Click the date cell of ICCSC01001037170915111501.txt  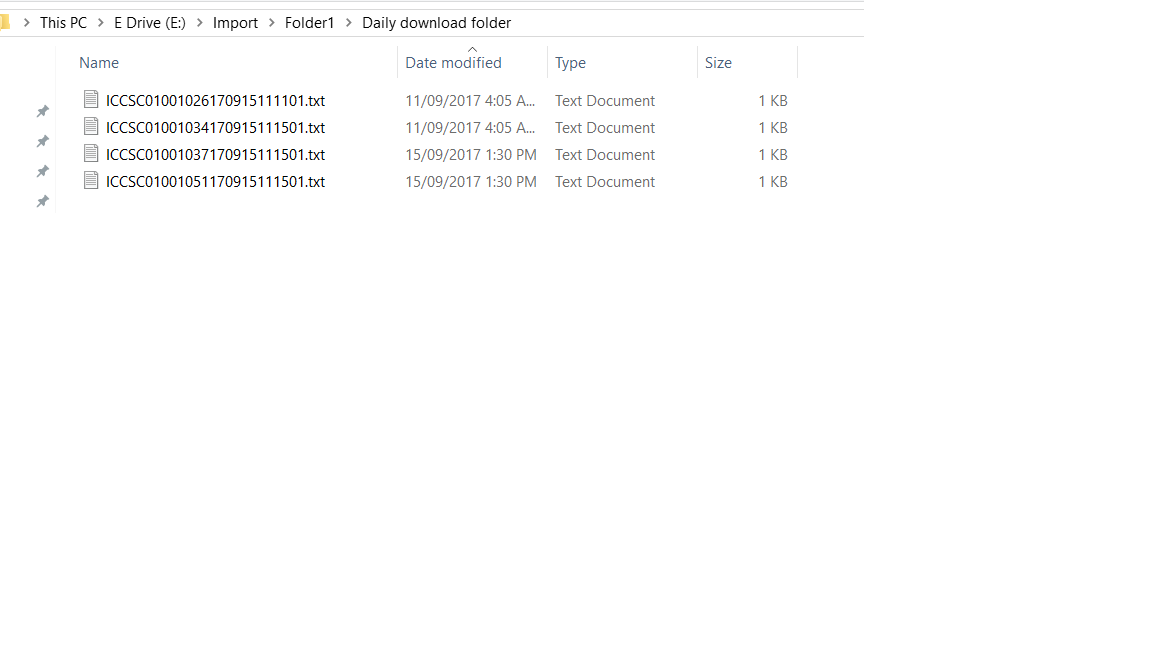click(471, 155)
